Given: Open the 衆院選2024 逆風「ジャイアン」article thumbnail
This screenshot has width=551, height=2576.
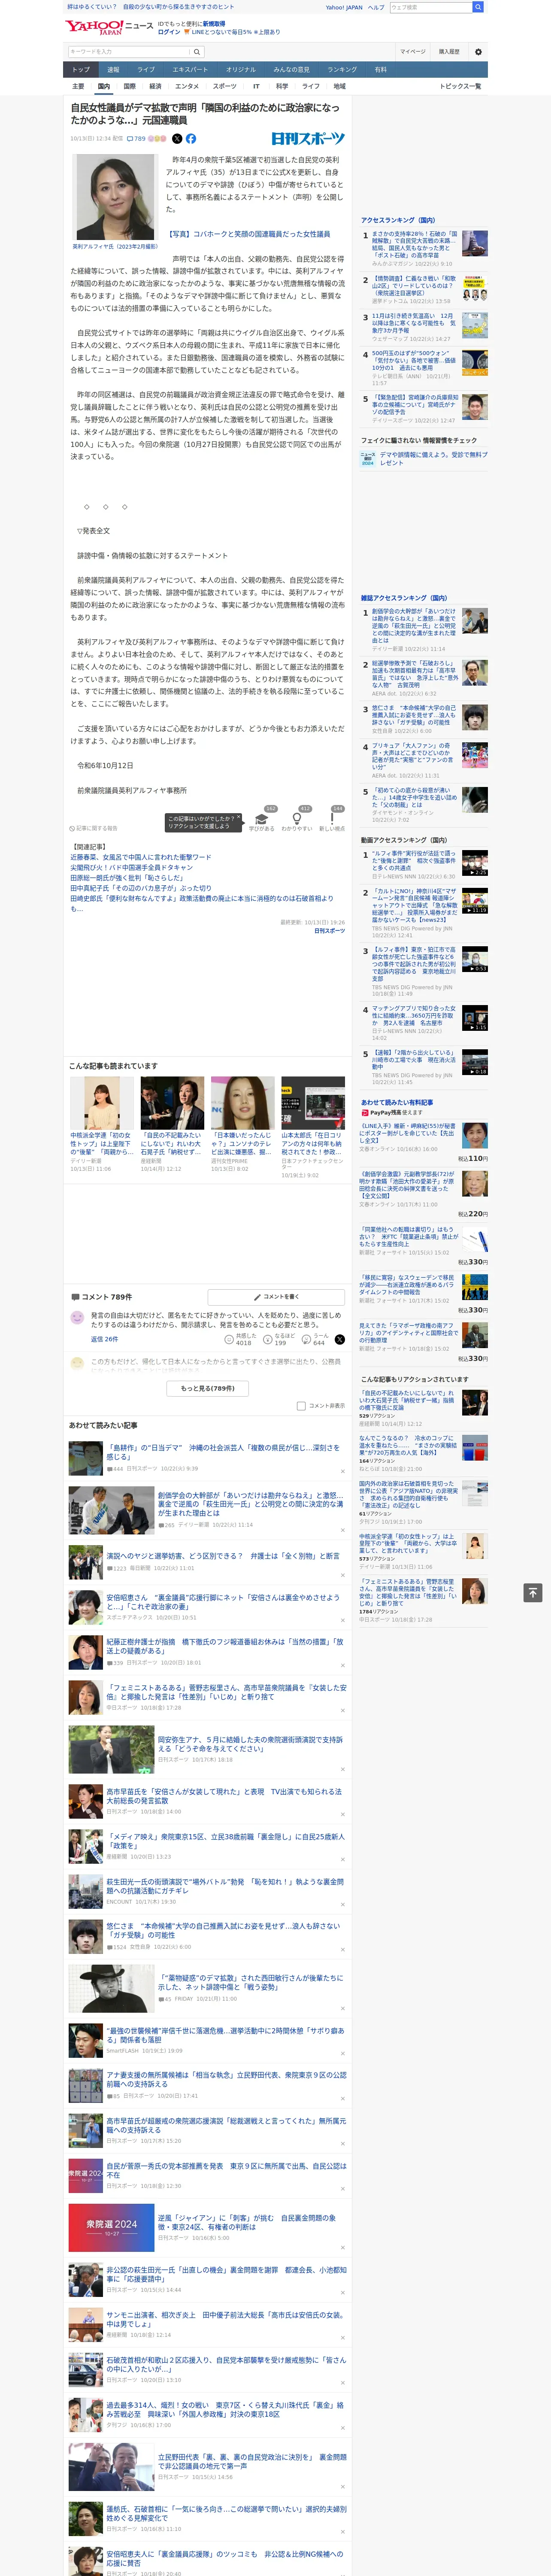Looking at the screenshot, I should [111, 2228].
